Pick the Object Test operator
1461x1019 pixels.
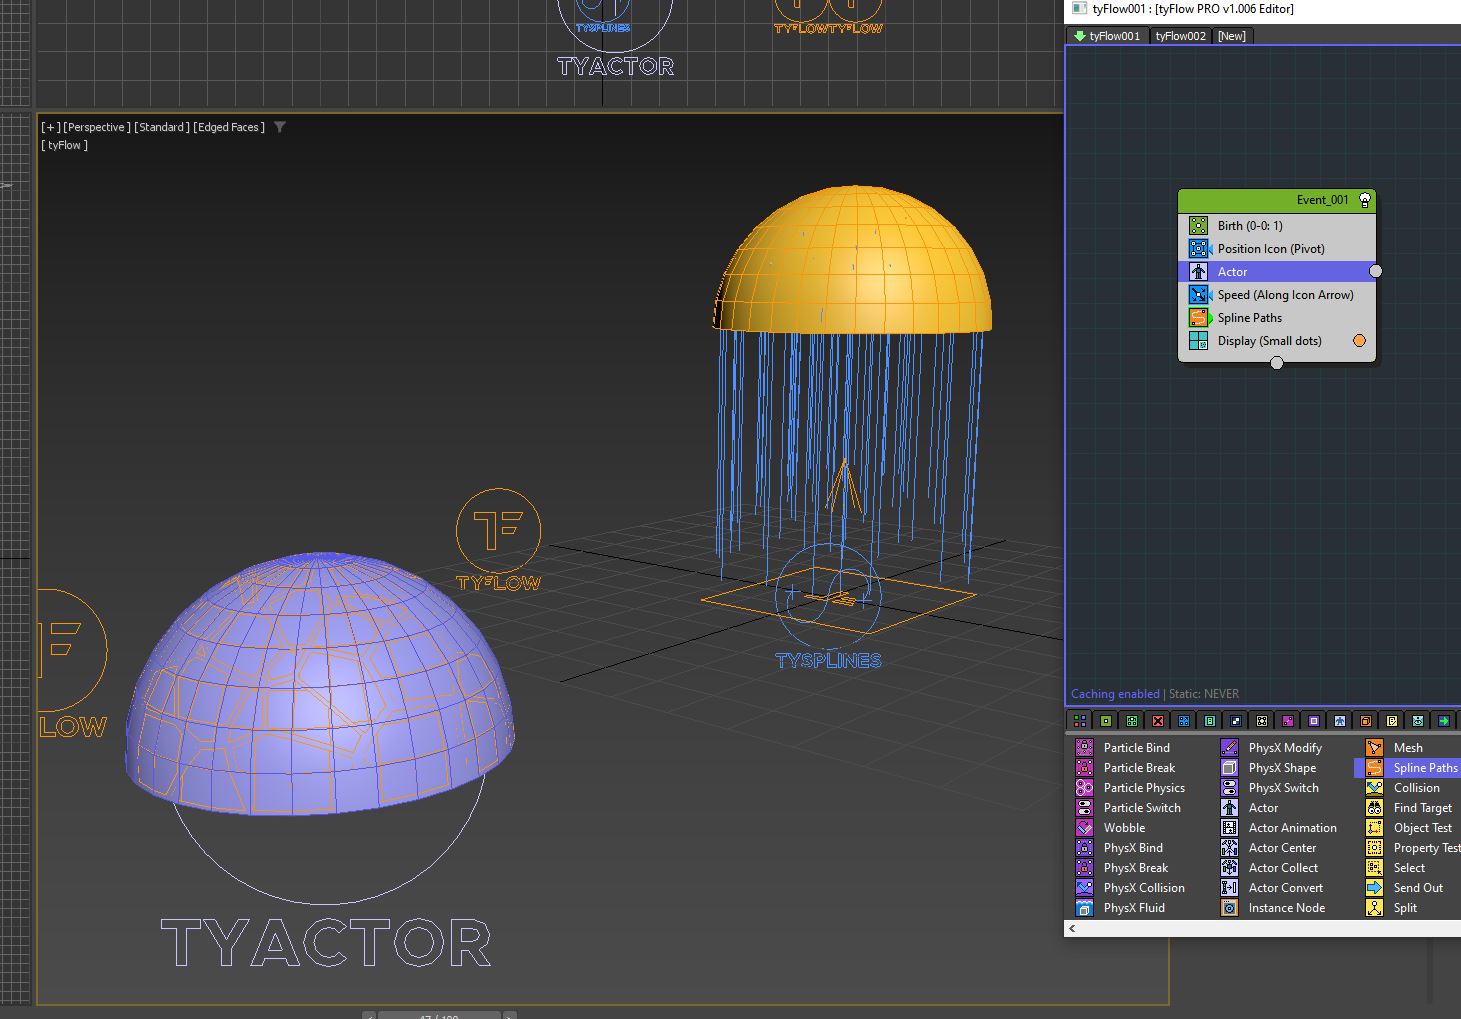(x=1408, y=828)
